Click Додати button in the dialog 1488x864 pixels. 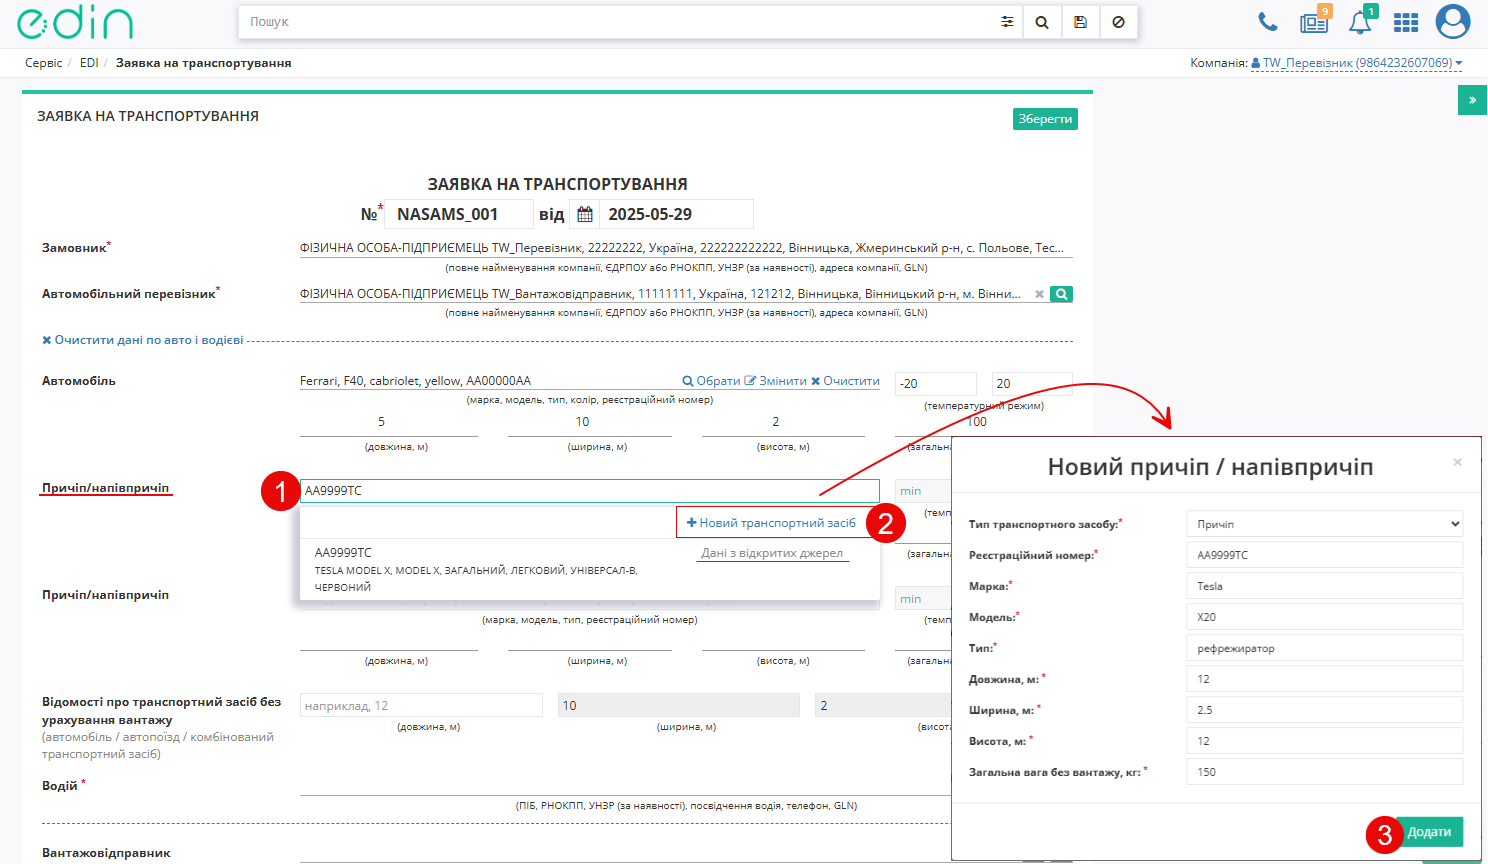point(1429,832)
